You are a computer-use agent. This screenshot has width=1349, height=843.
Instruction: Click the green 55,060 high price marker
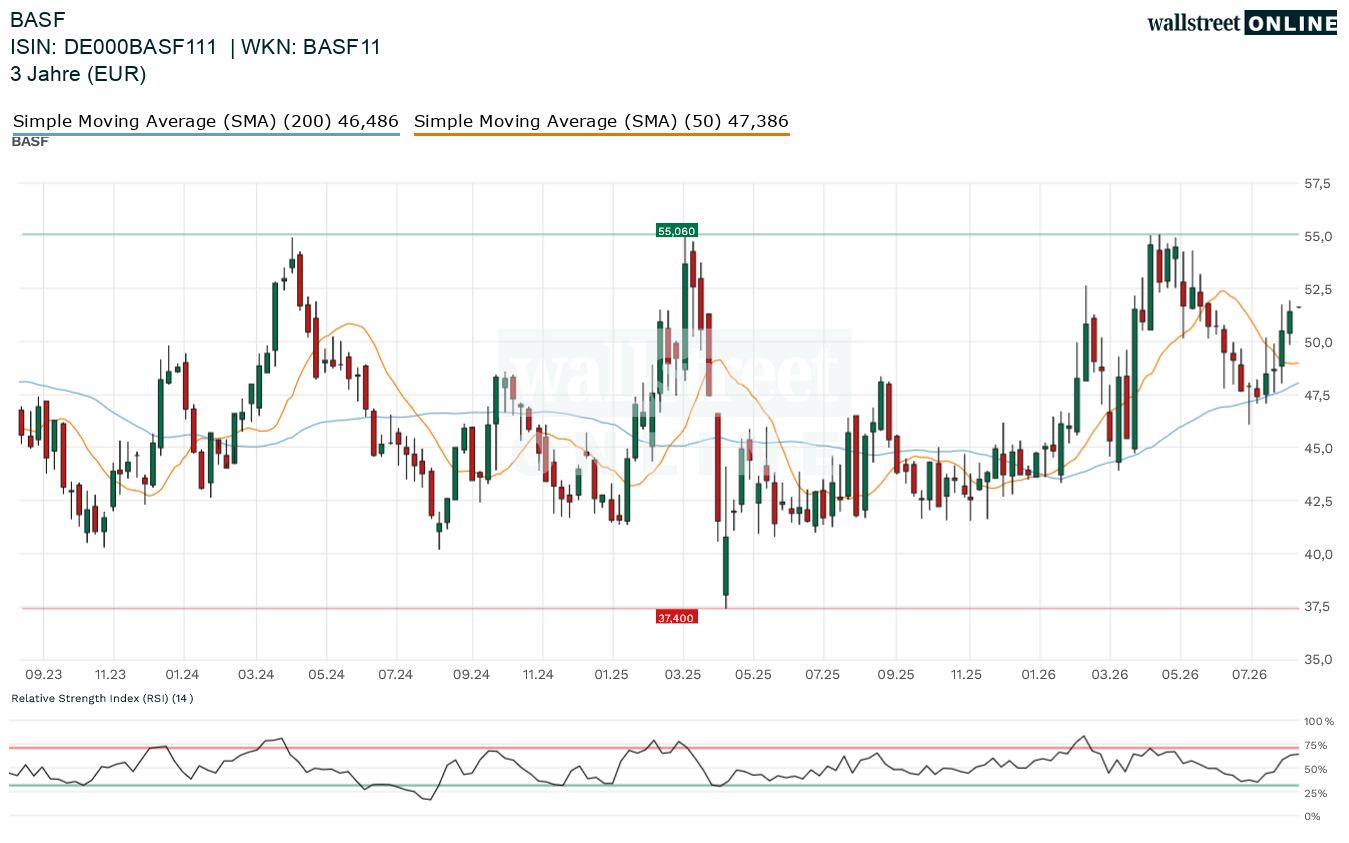676,231
